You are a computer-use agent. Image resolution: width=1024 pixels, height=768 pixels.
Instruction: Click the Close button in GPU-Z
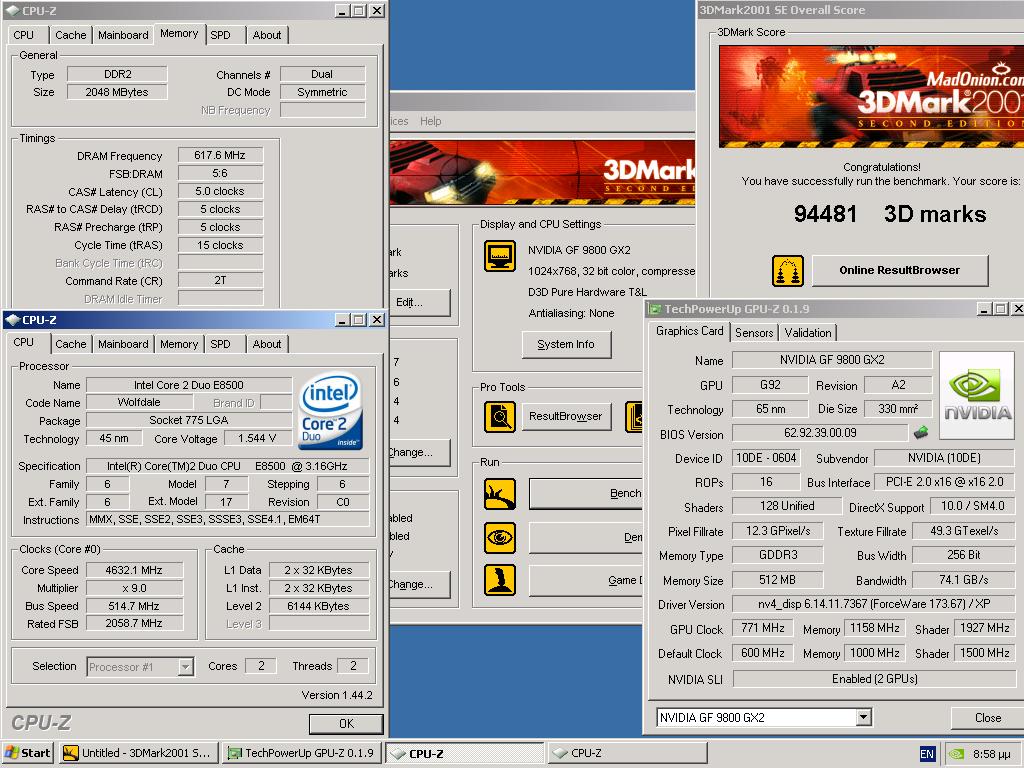pyautogui.click(x=987, y=718)
